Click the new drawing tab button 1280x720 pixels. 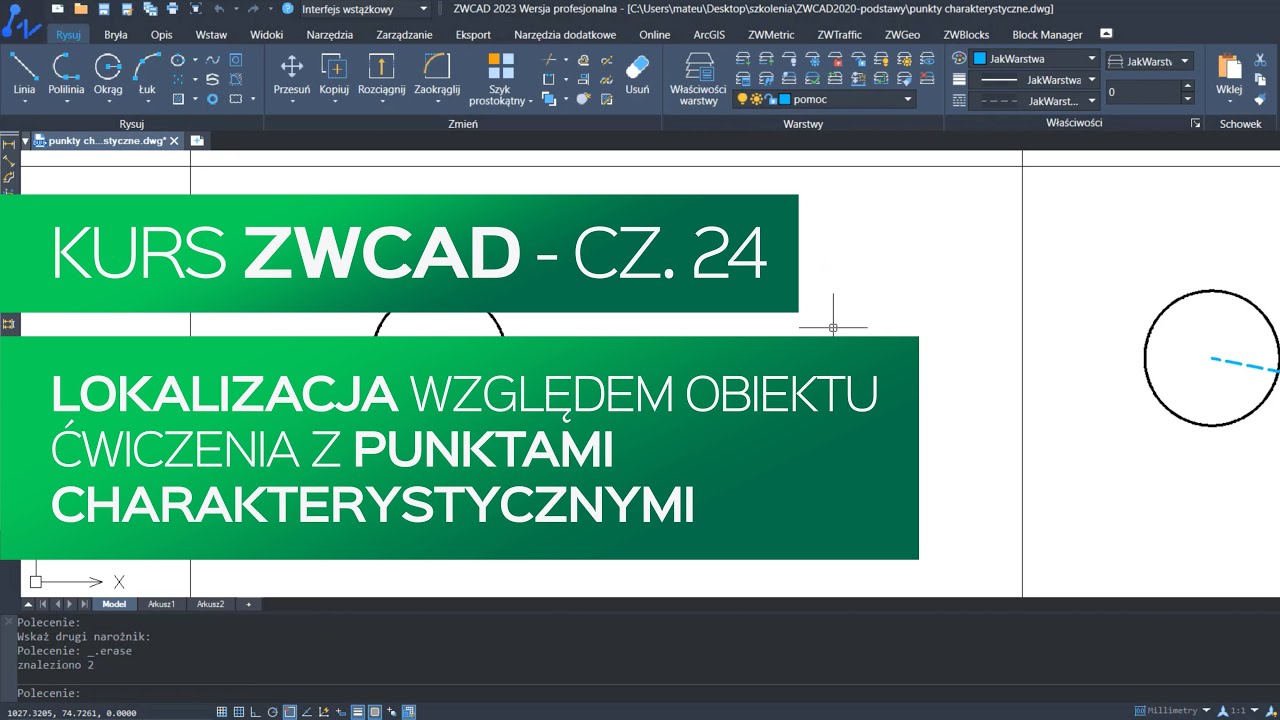(x=197, y=141)
